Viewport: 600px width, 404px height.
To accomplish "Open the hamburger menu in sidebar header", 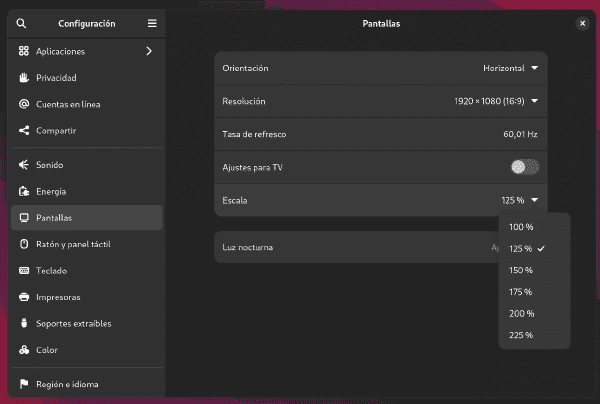I will [x=152, y=23].
